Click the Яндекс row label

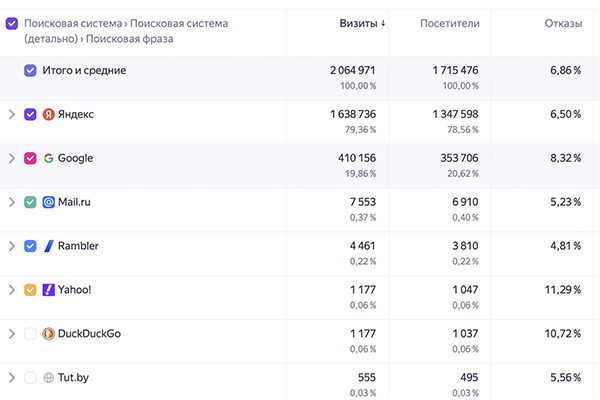tap(76, 114)
